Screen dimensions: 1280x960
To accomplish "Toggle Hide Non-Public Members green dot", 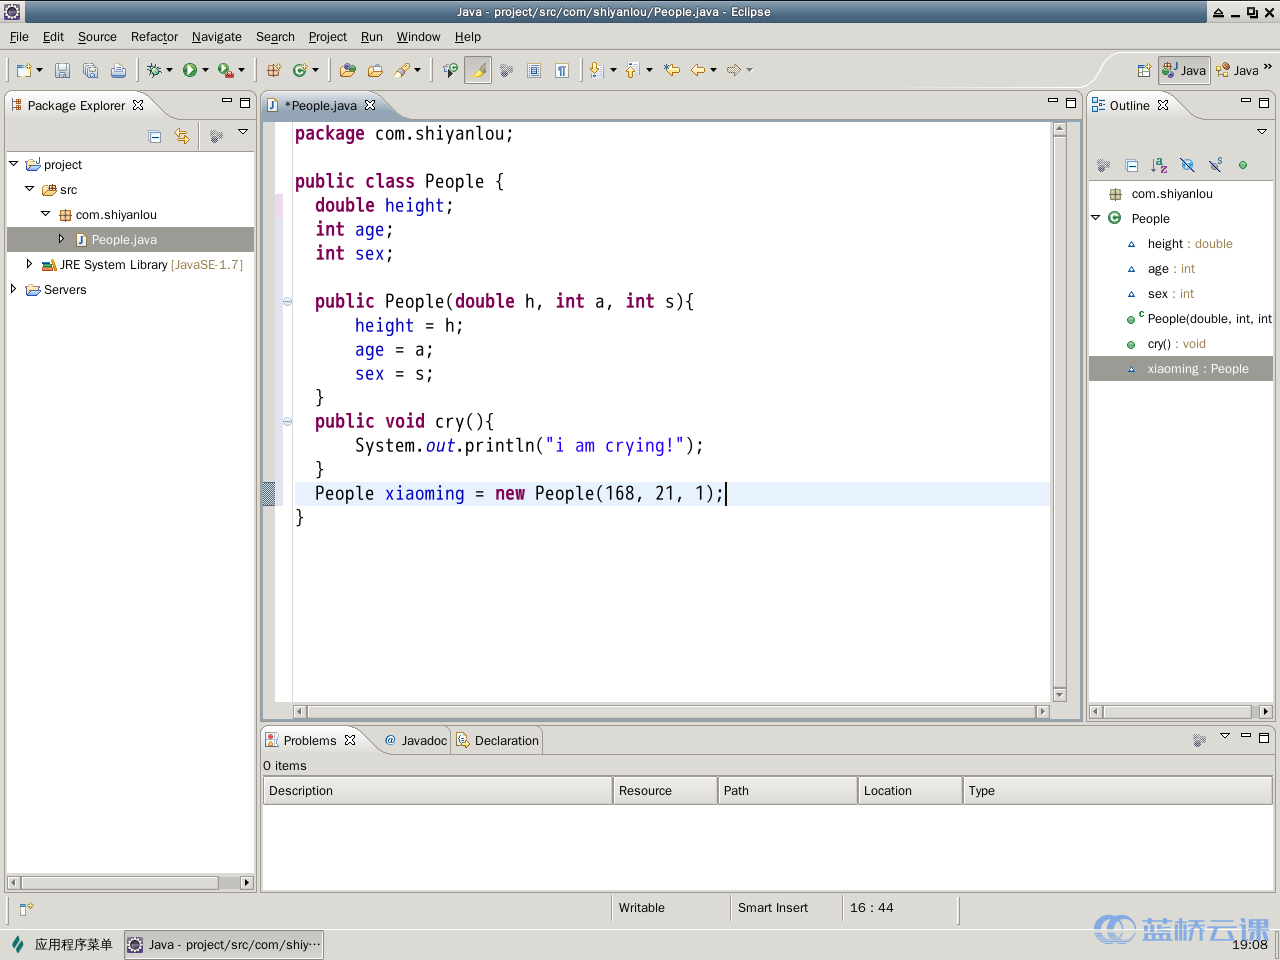I will [1243, 165].
